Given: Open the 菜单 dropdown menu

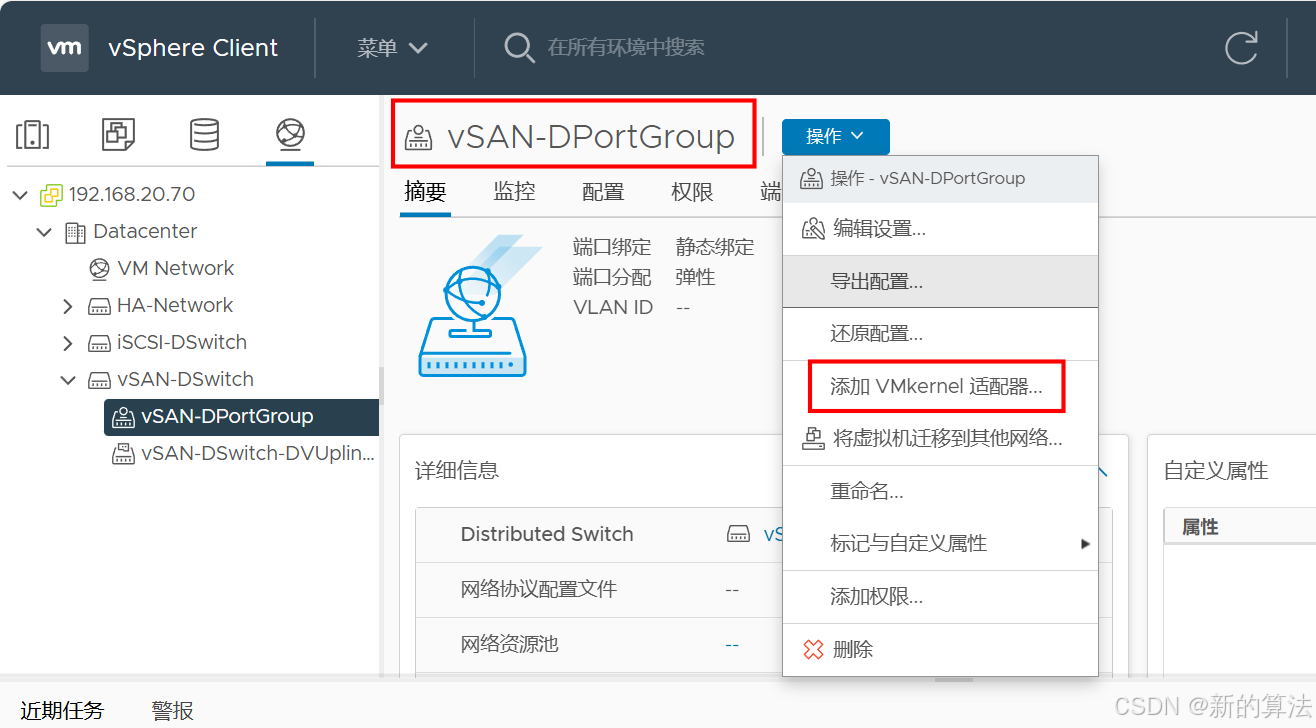Looking at the screenshot, I should (x=393, y=48).
